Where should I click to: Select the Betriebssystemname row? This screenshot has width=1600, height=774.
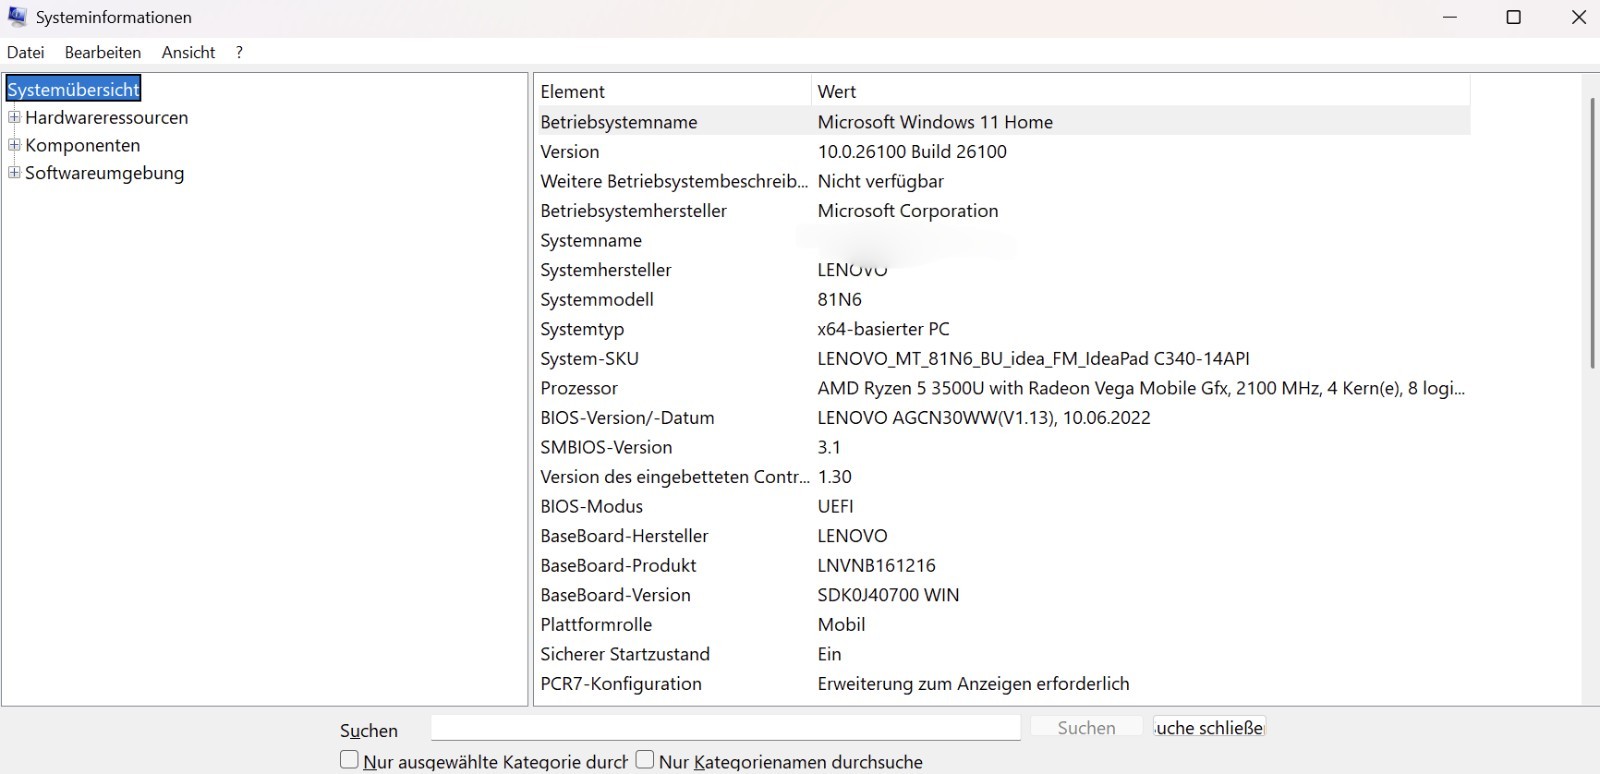1002,122
